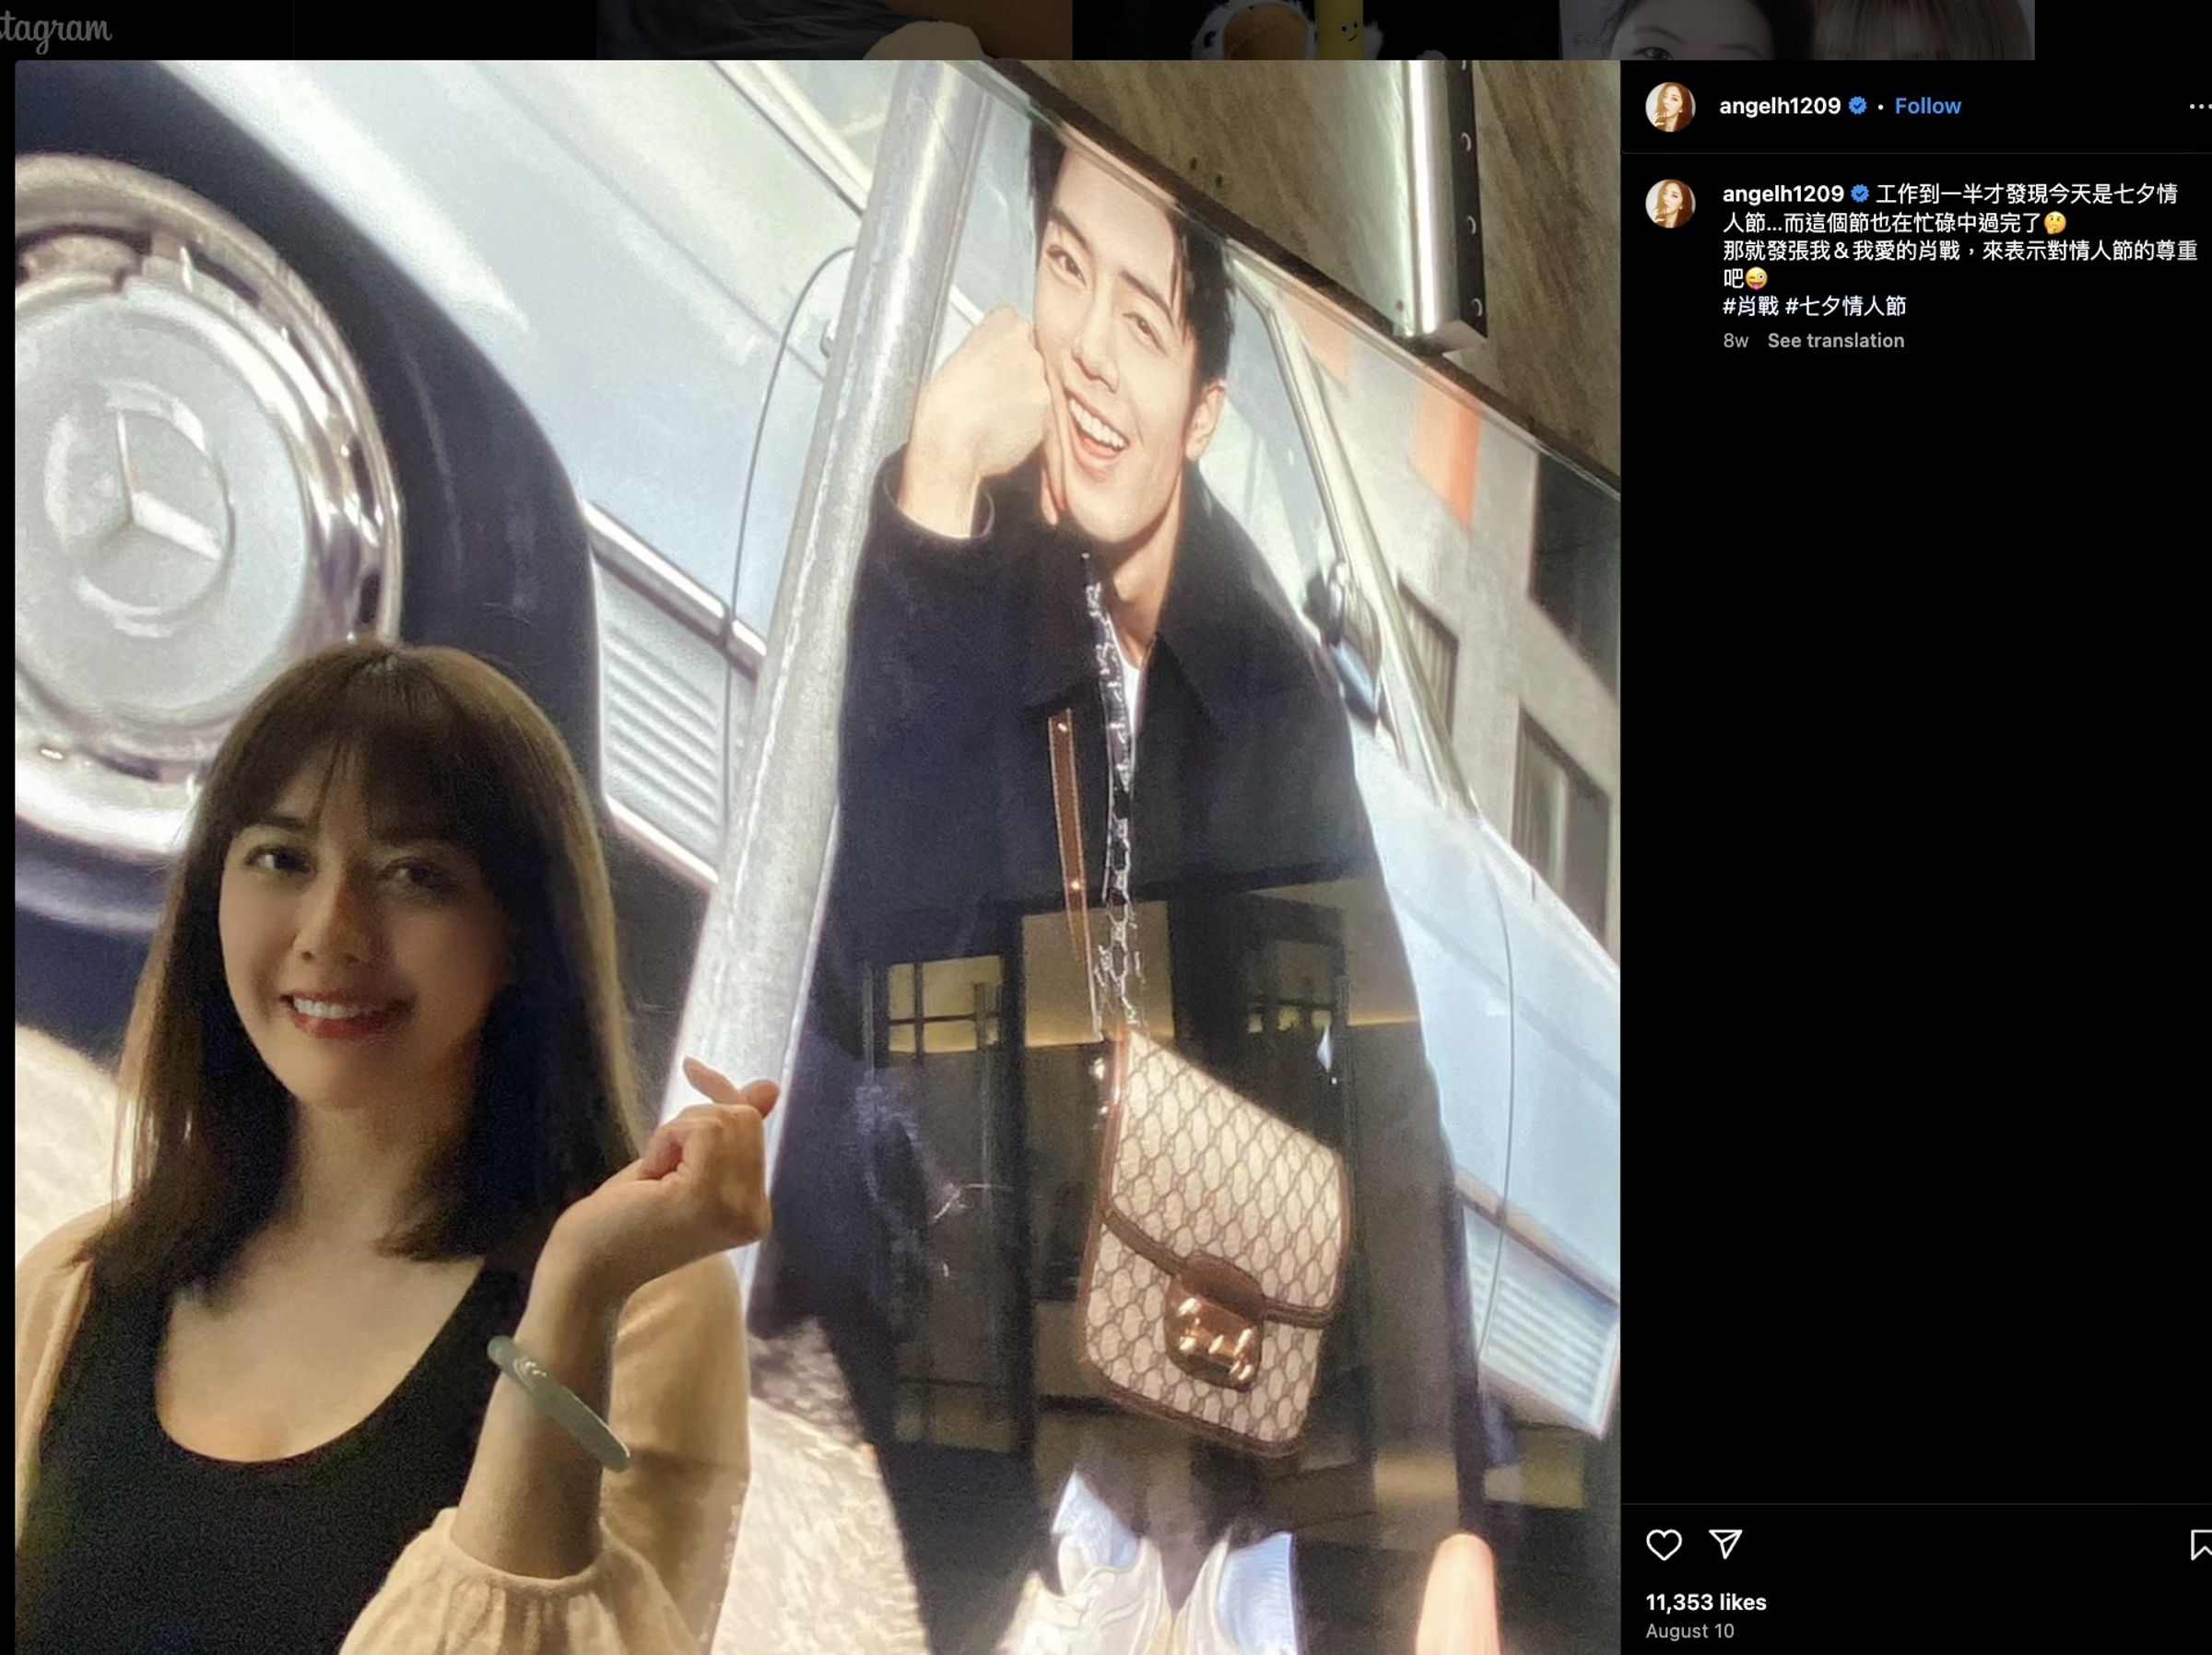View the list of 11,353 likes

click(1706, 1602)
